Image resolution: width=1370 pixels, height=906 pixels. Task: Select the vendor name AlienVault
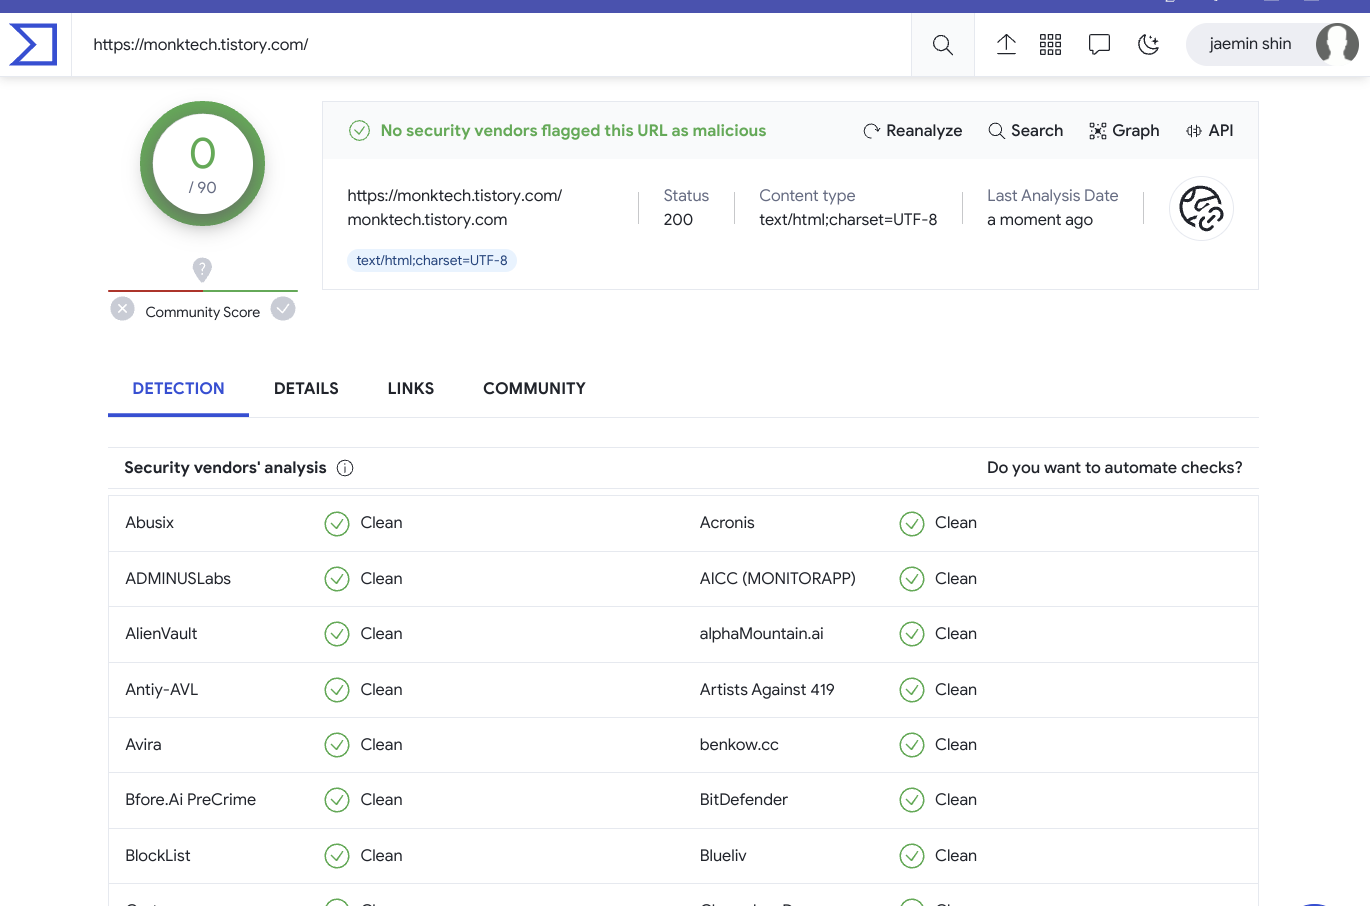click(161, 634)
